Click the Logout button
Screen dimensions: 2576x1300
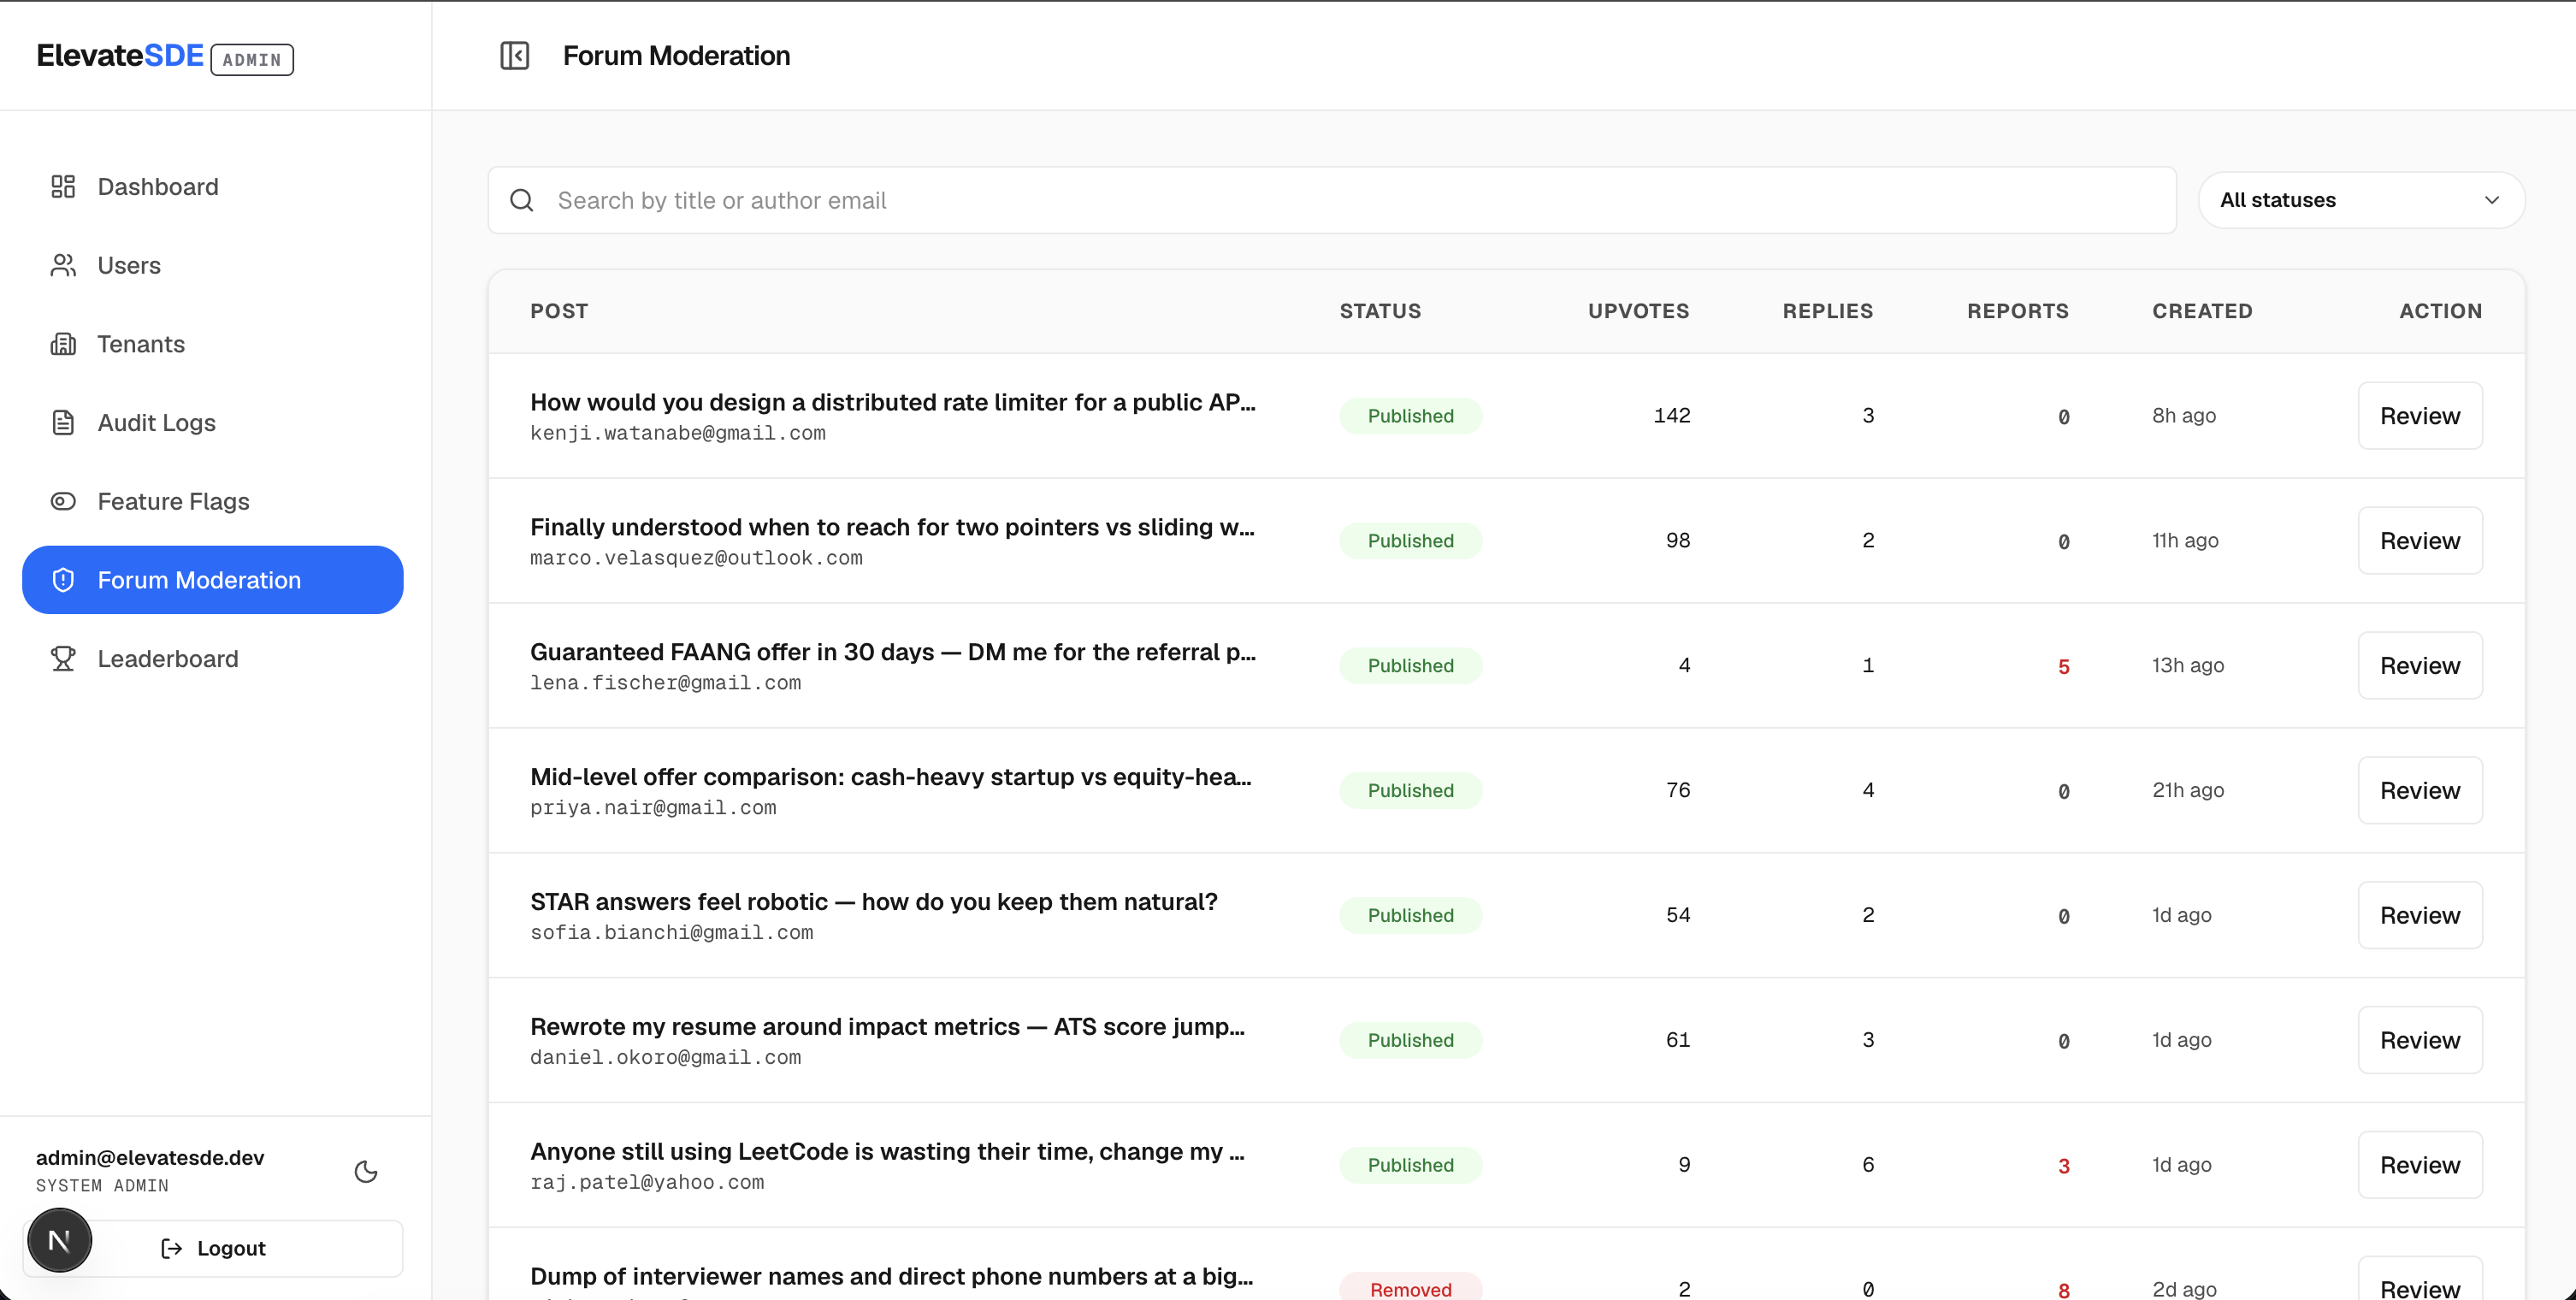(212, 1248)
